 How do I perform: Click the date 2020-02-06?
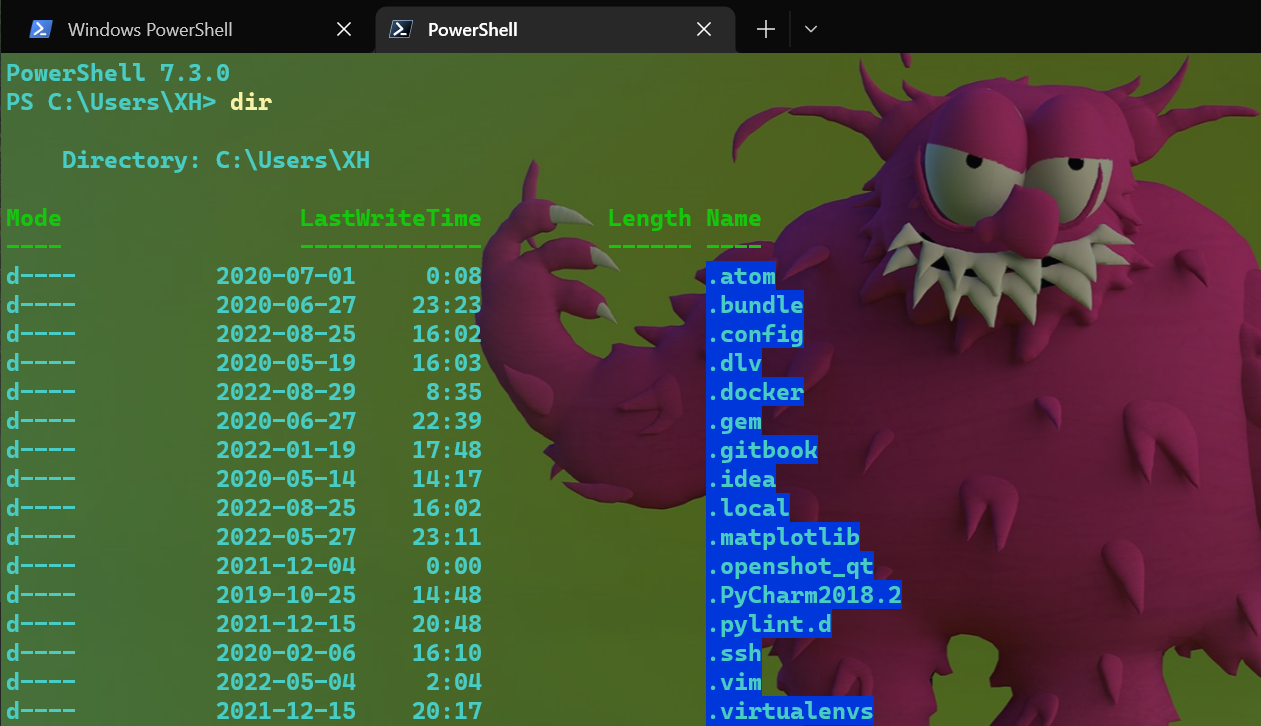coord(286,653)
